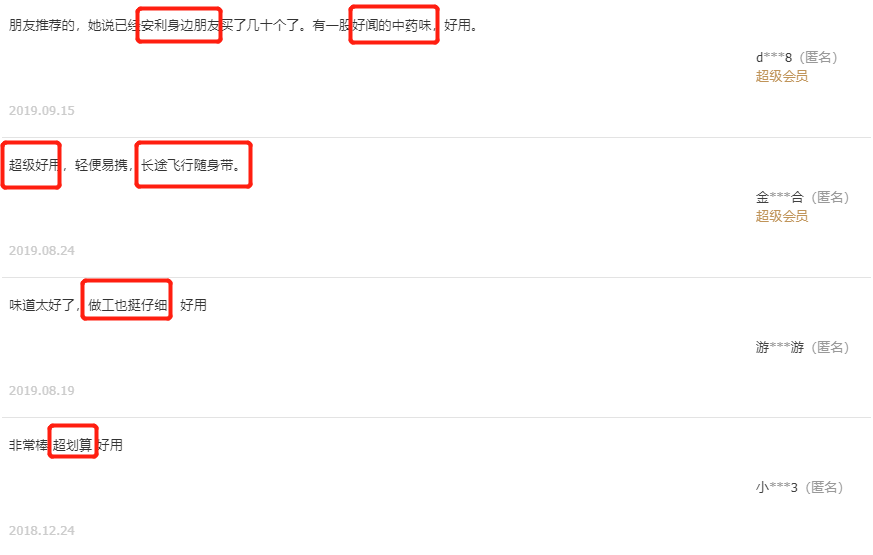Click username 金***合 (匿名)
873x555 pixels.
point(802,197)
